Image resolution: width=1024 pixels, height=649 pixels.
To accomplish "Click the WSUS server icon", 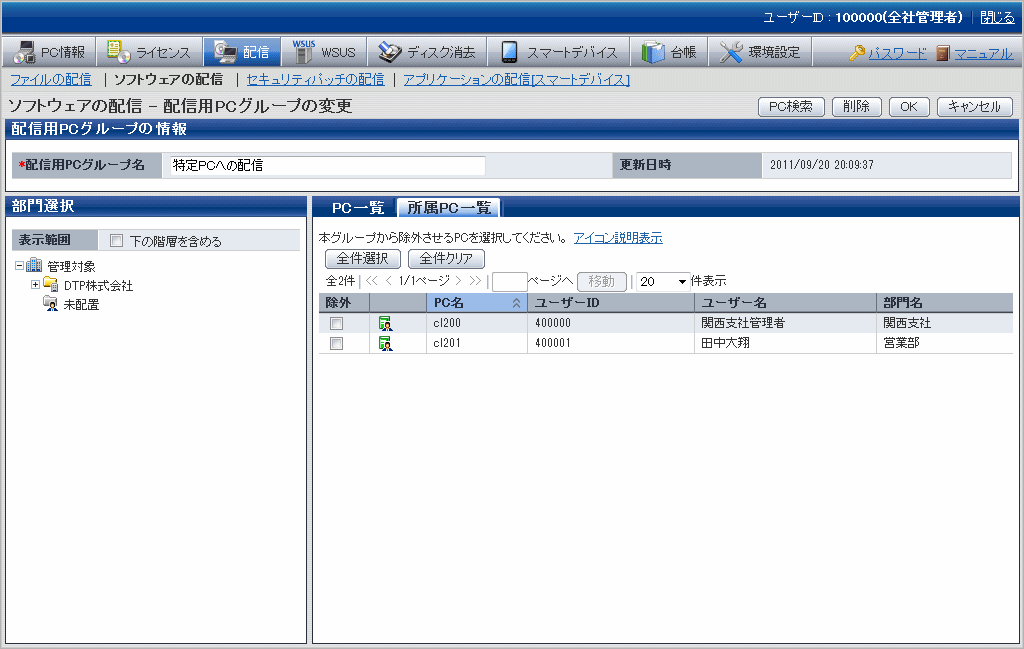I will click(303, 52).
